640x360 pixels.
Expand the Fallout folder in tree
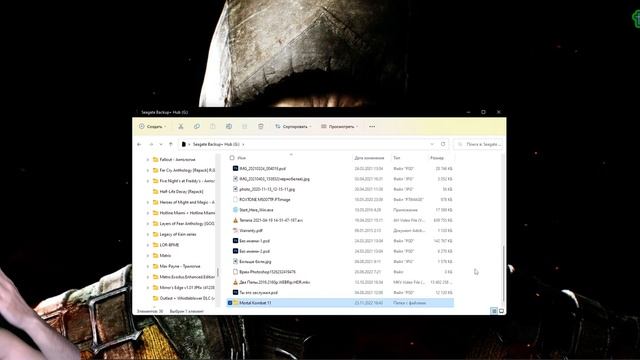pyautogui.click(x=148, y=160)
